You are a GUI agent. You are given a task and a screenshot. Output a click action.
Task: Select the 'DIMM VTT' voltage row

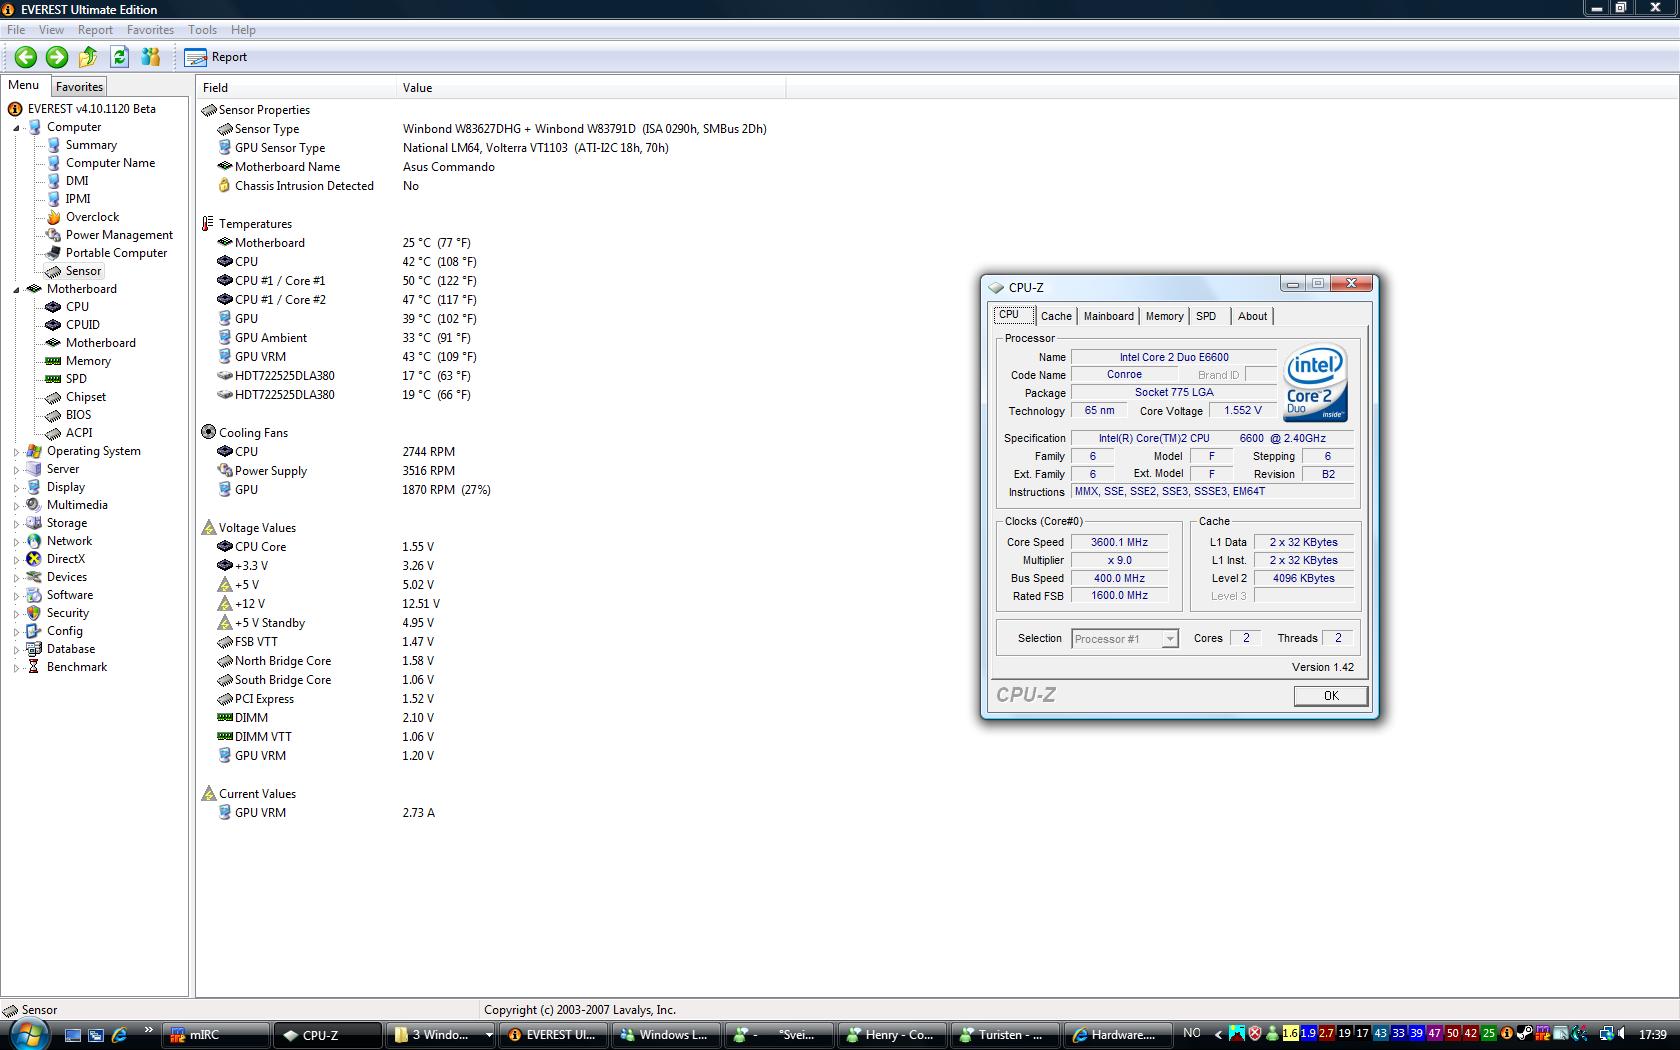pyautogui.click(x=325, y=737)
